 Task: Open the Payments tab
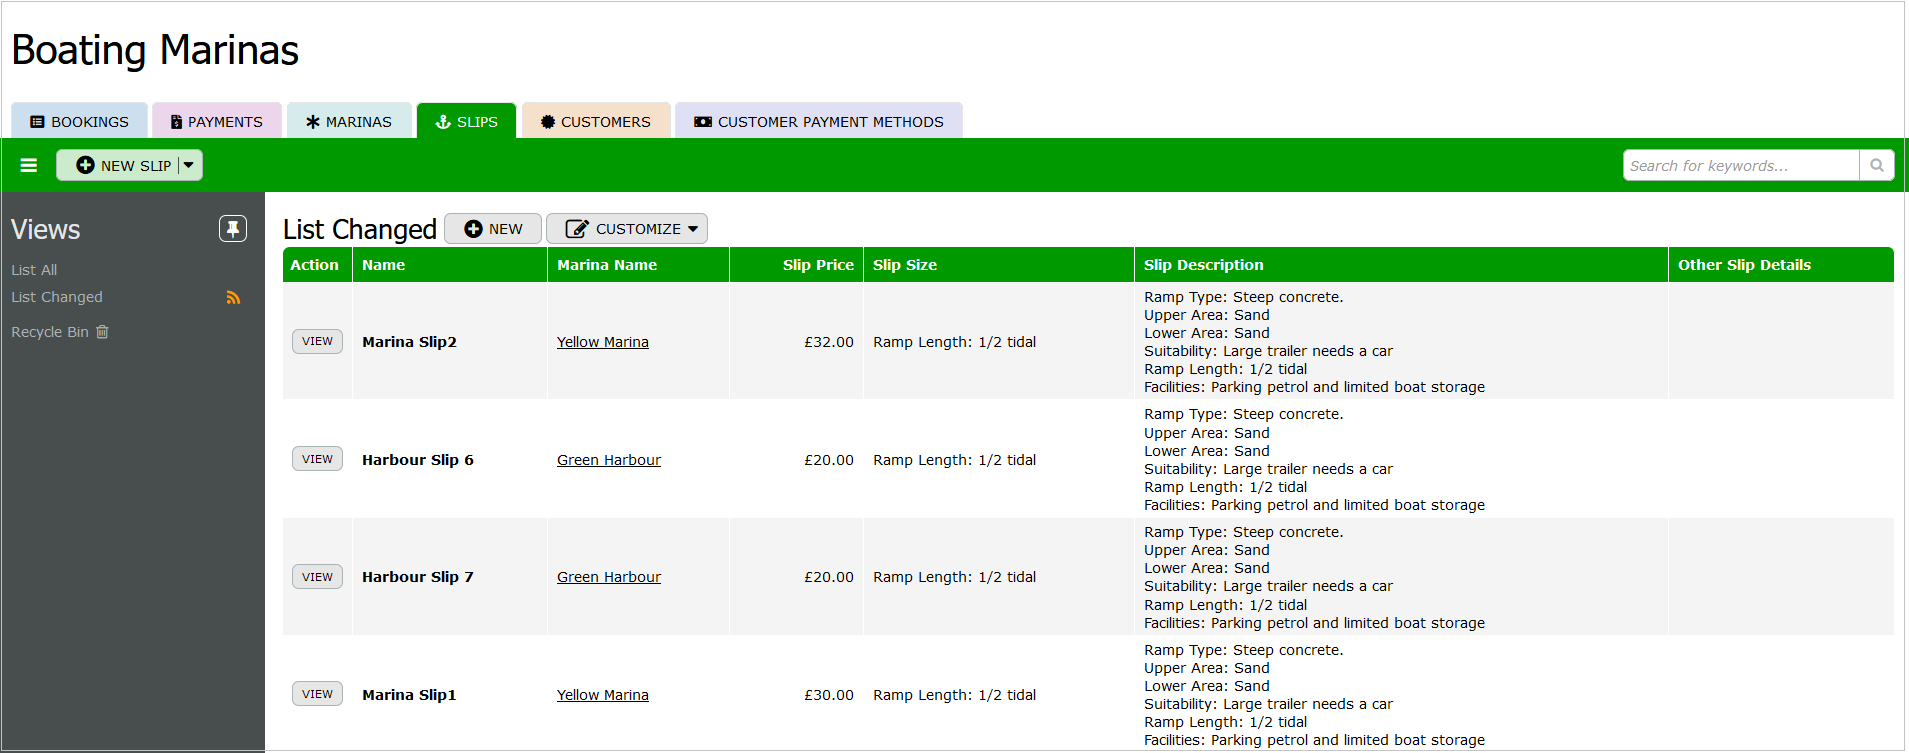pyautogui.click(x=217, y=122)
